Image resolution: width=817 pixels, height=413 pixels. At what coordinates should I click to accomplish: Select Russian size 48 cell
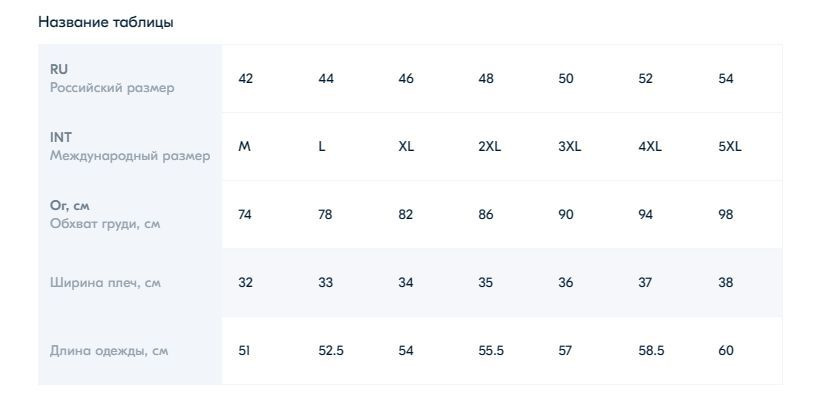tap(486, 79)
